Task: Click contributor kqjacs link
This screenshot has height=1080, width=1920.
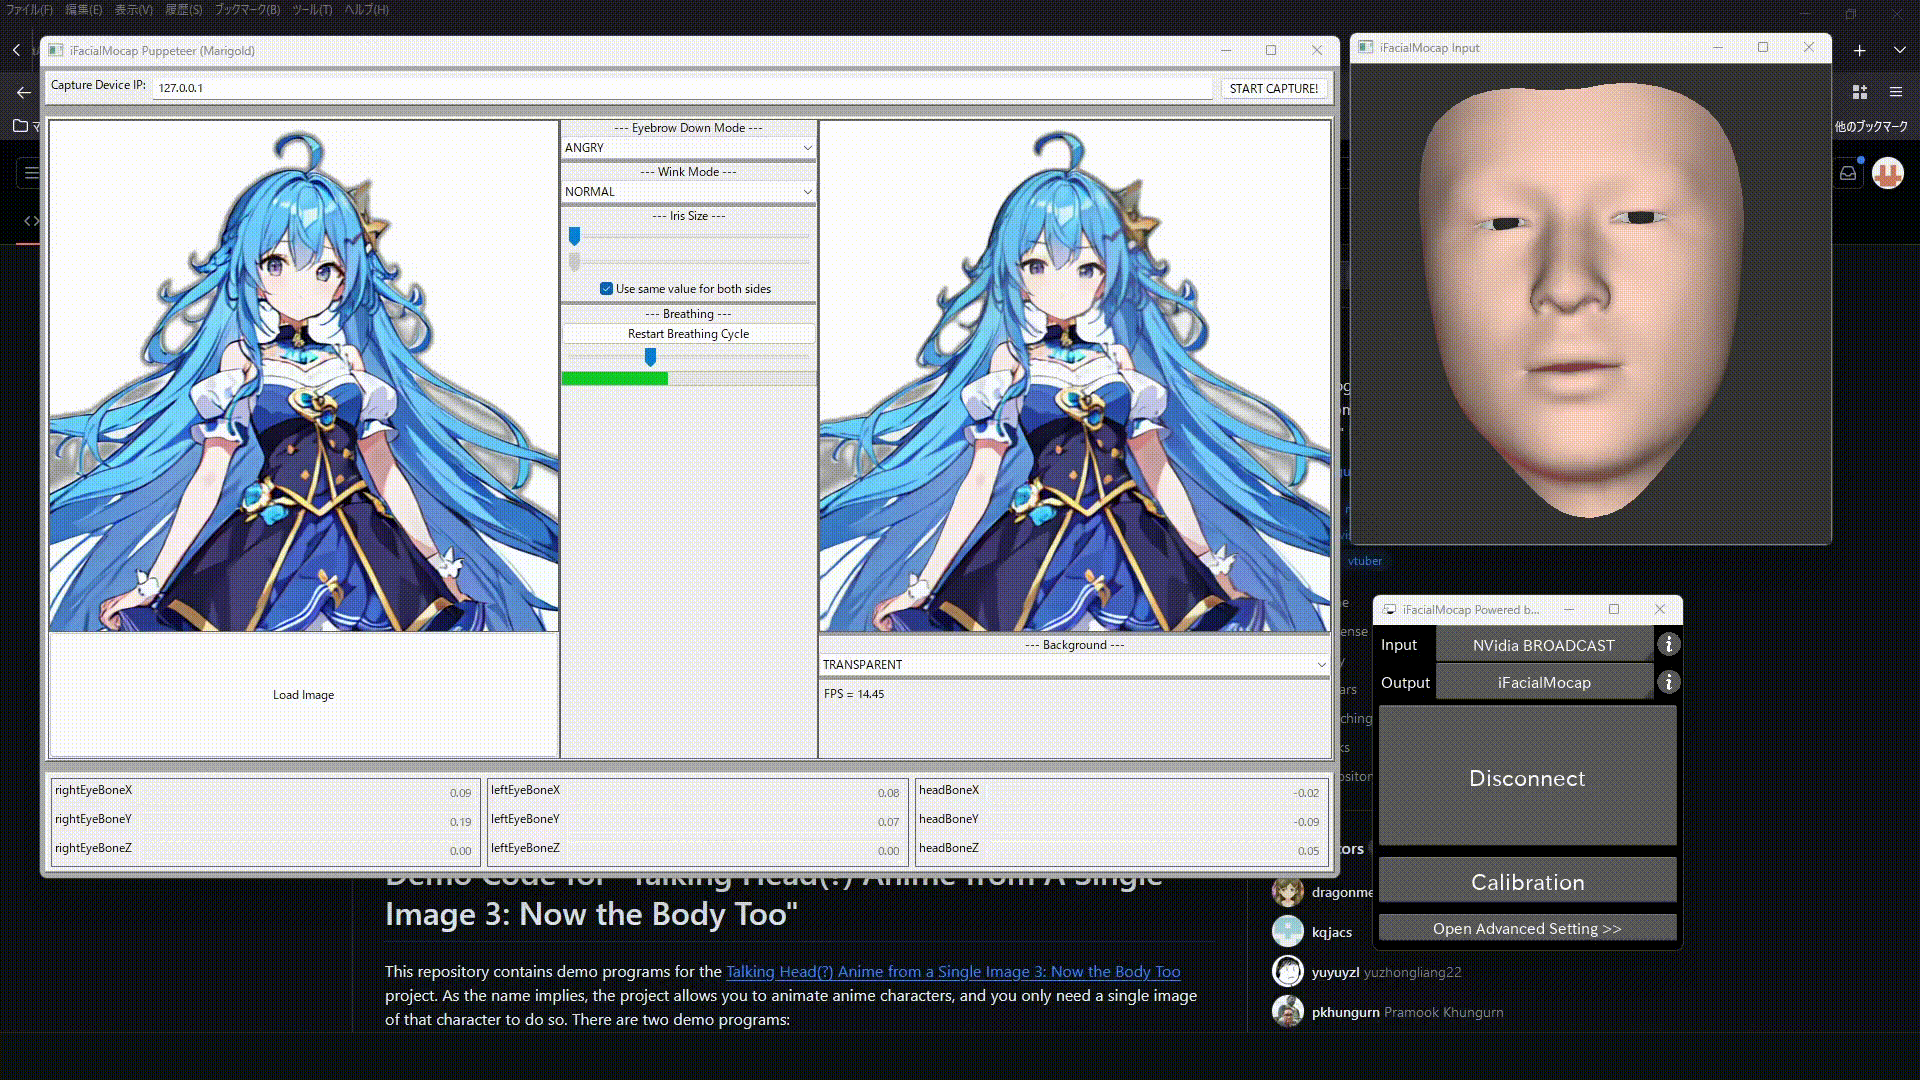Action: (1331, 932)
